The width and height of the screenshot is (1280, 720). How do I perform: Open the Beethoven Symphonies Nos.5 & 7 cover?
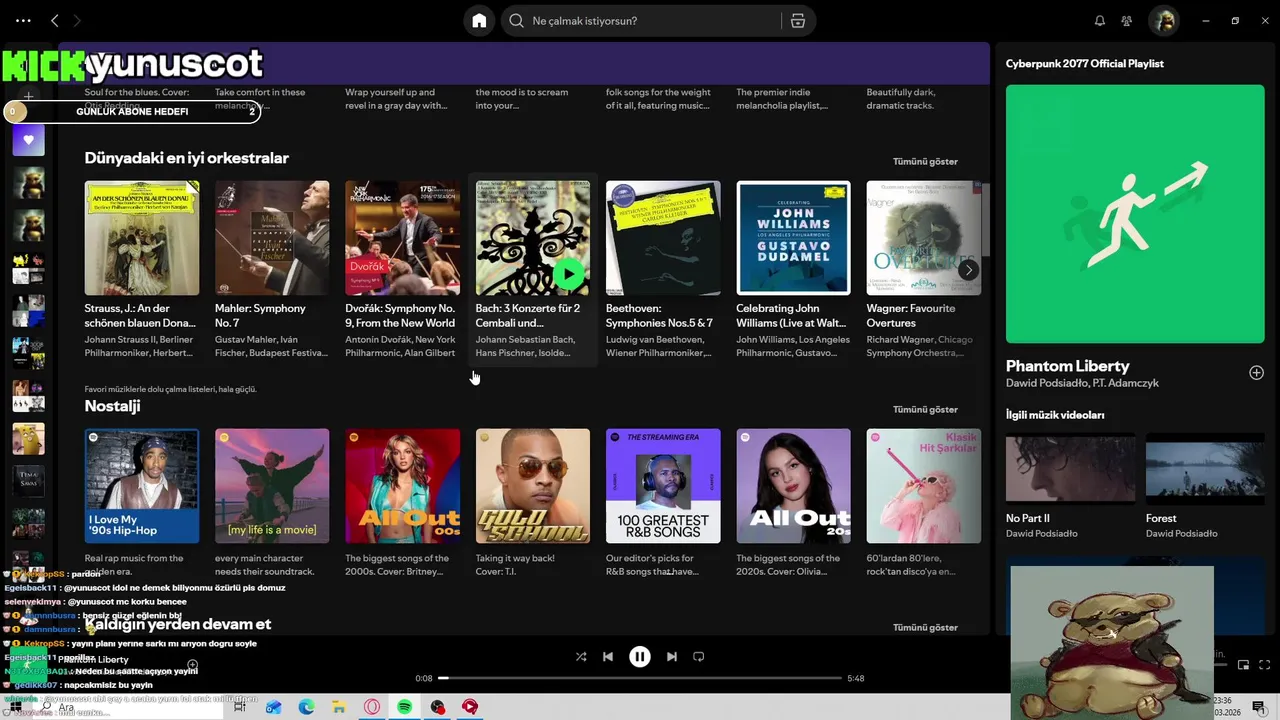pos(663,238)
